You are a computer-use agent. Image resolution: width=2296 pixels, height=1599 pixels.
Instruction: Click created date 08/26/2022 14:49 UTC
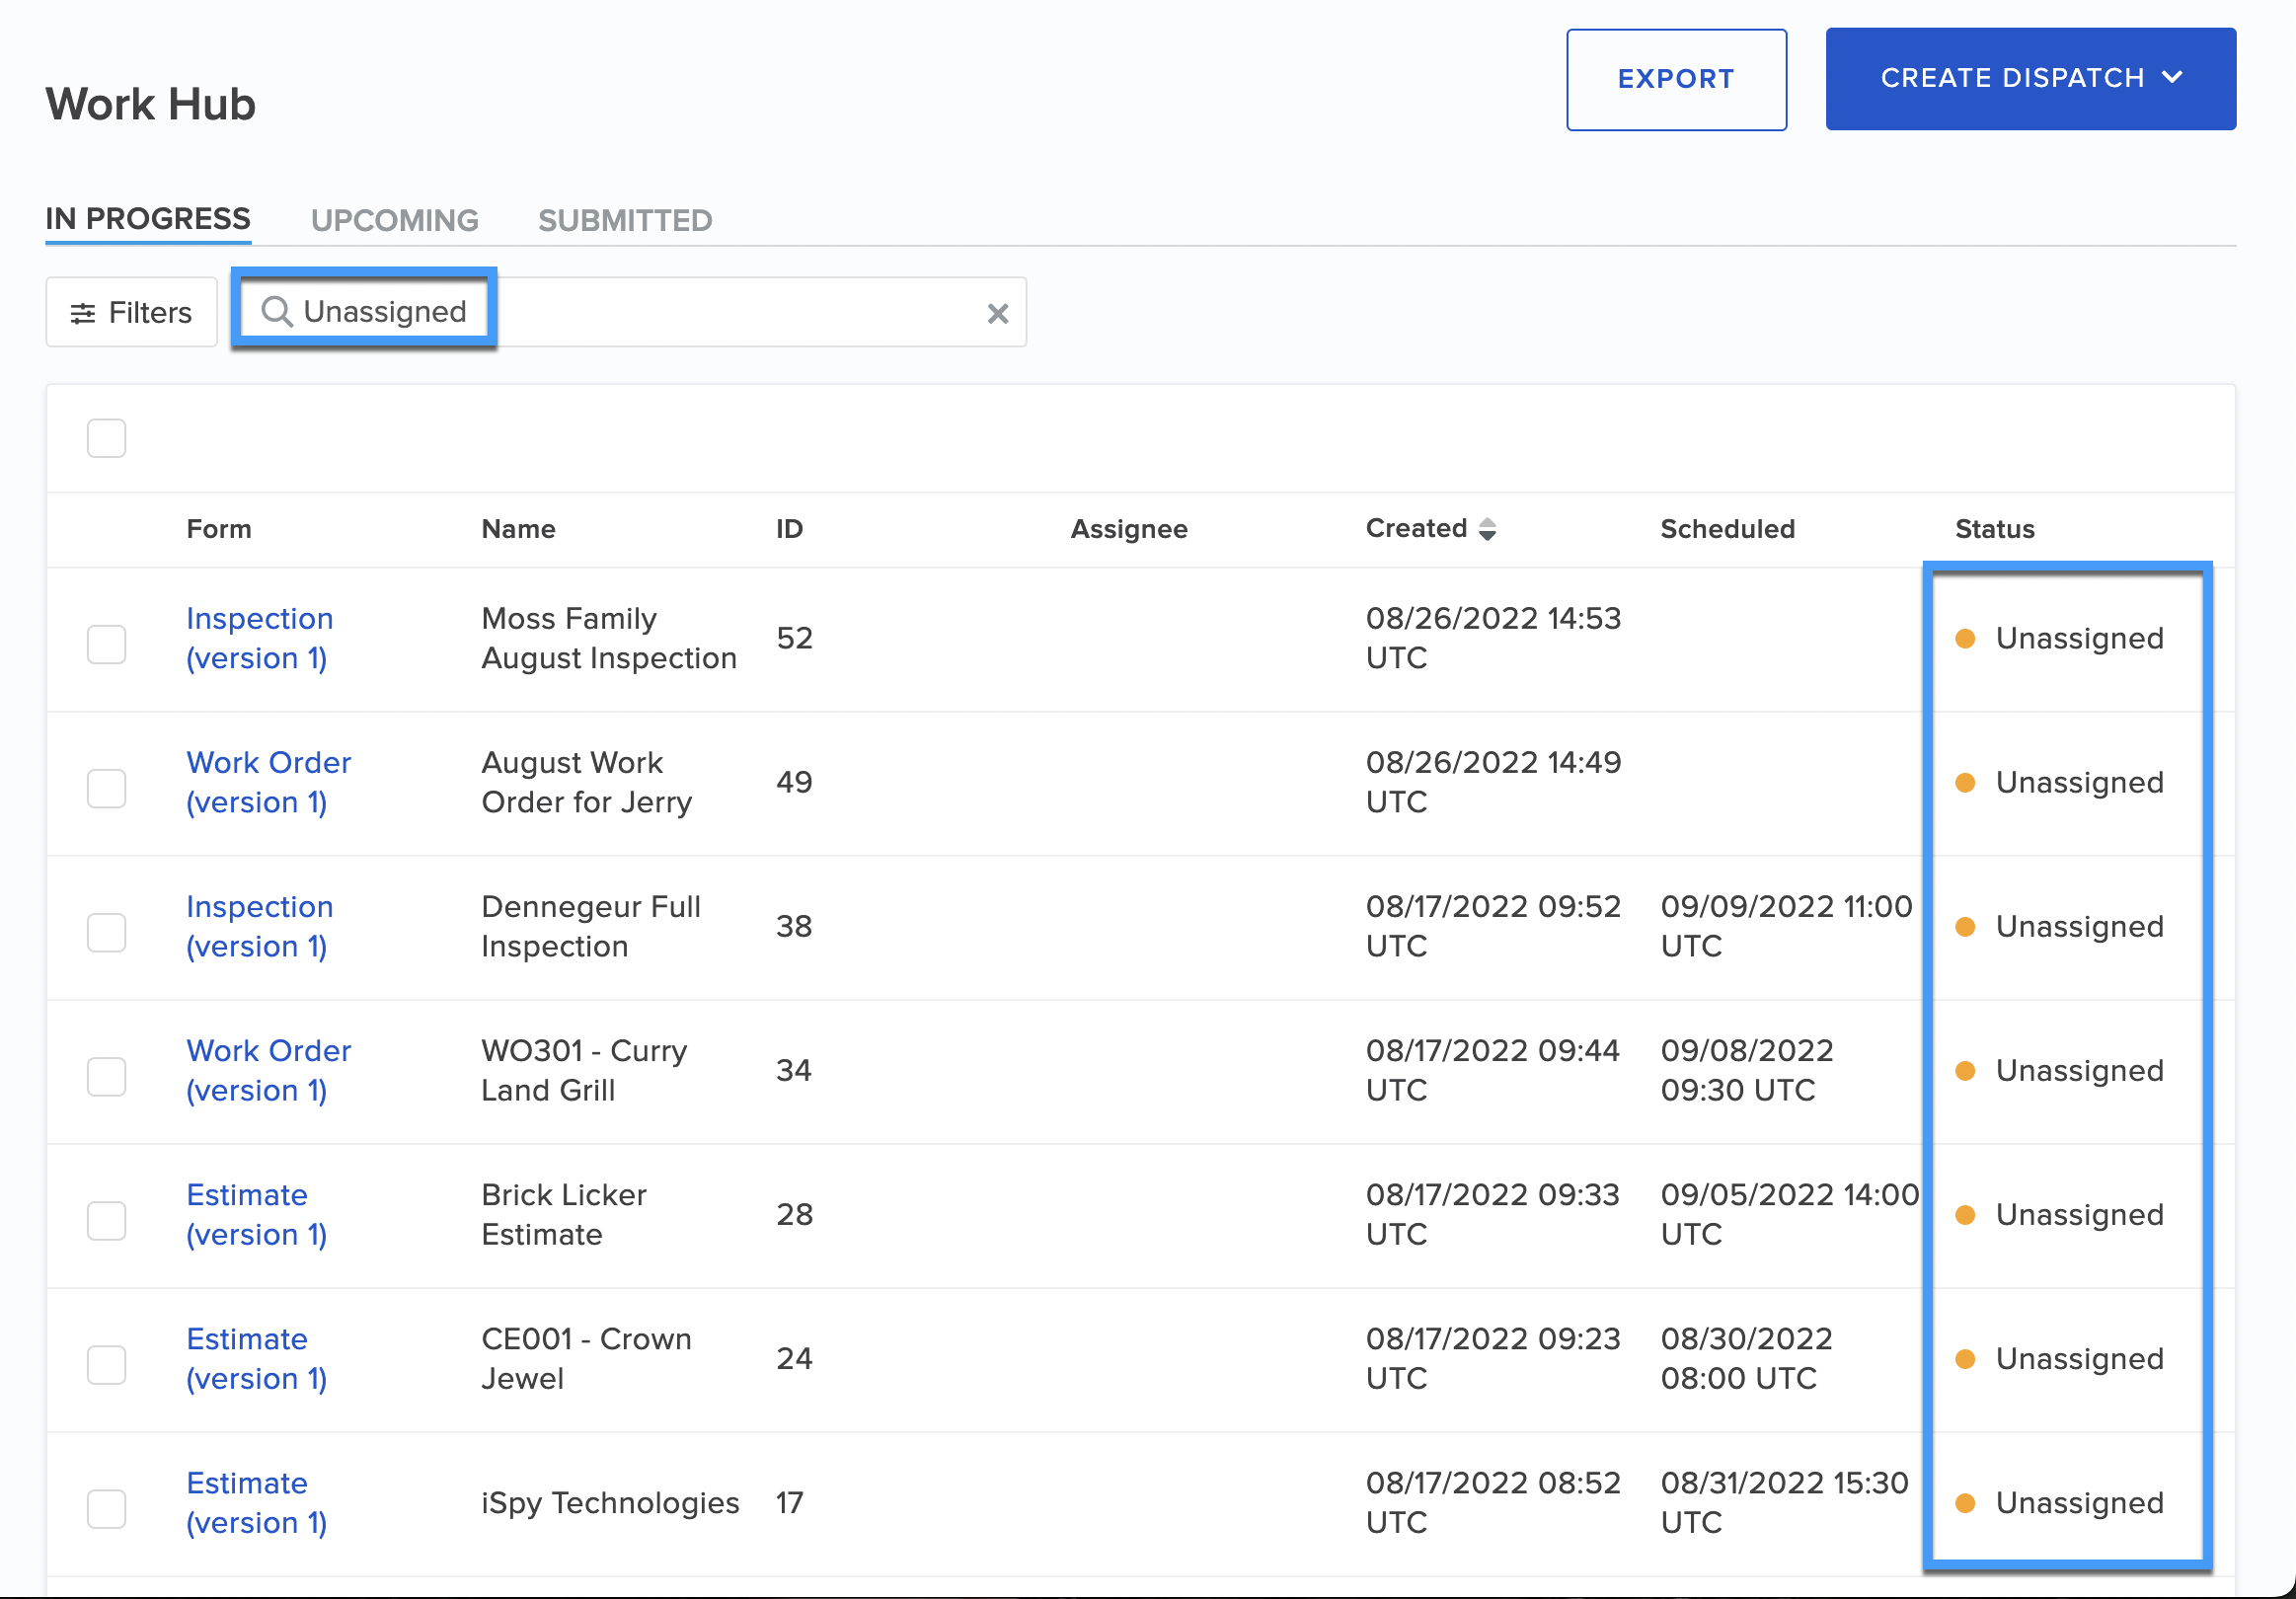pyautogui.click(x=1493, y=783)
